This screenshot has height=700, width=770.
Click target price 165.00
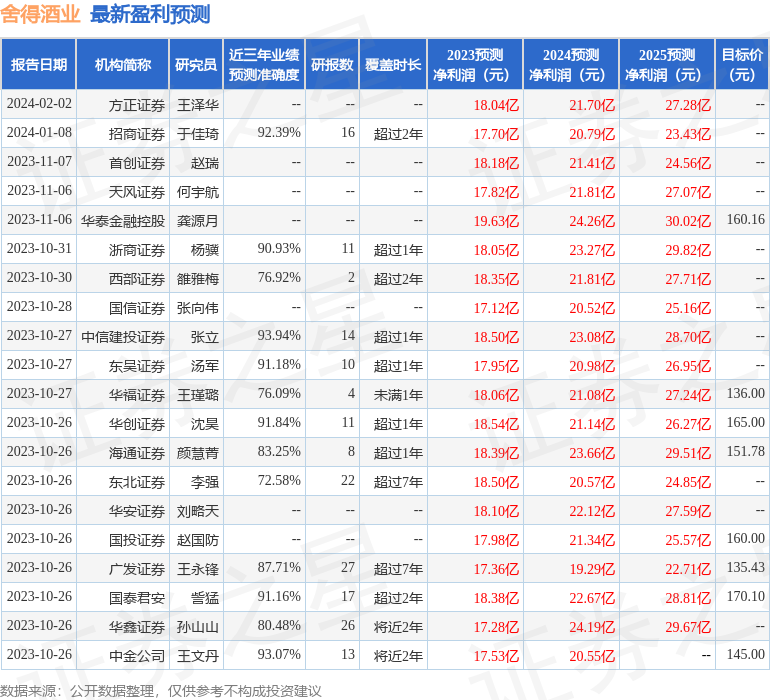tap(745, 422)
